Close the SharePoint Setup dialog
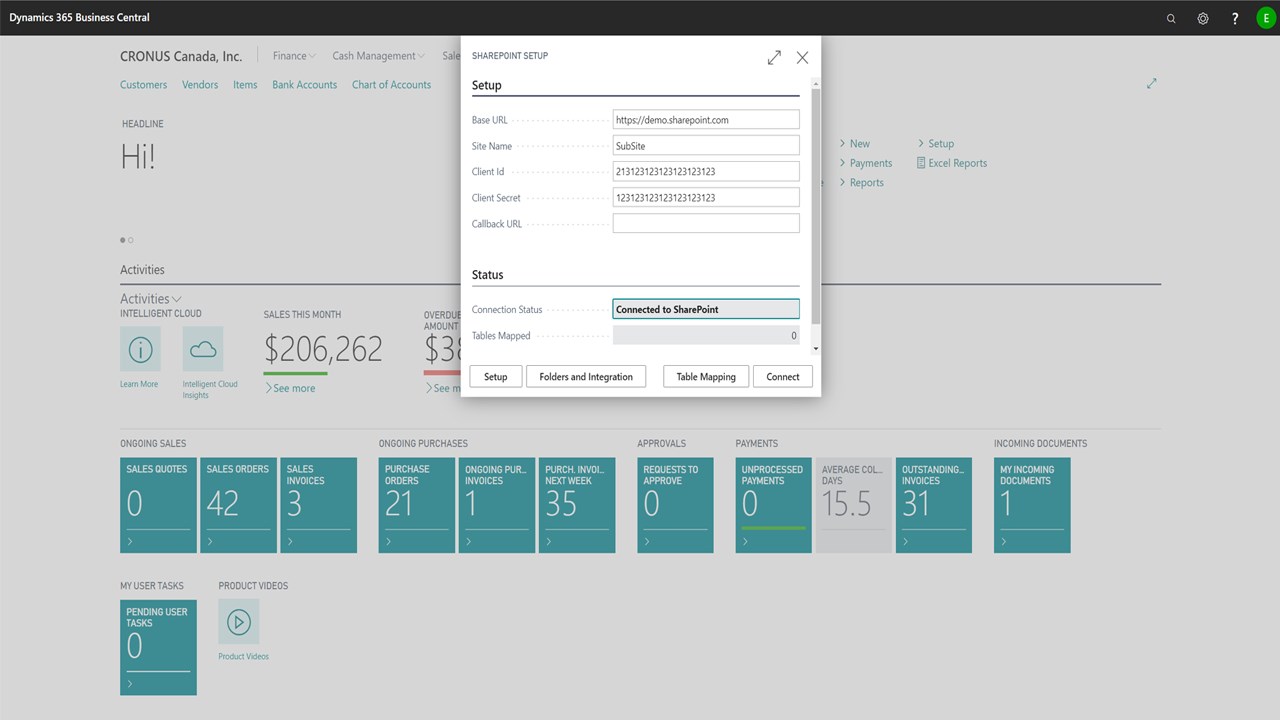This screenshot has height=720, width=1280. [x=802, y=58]
